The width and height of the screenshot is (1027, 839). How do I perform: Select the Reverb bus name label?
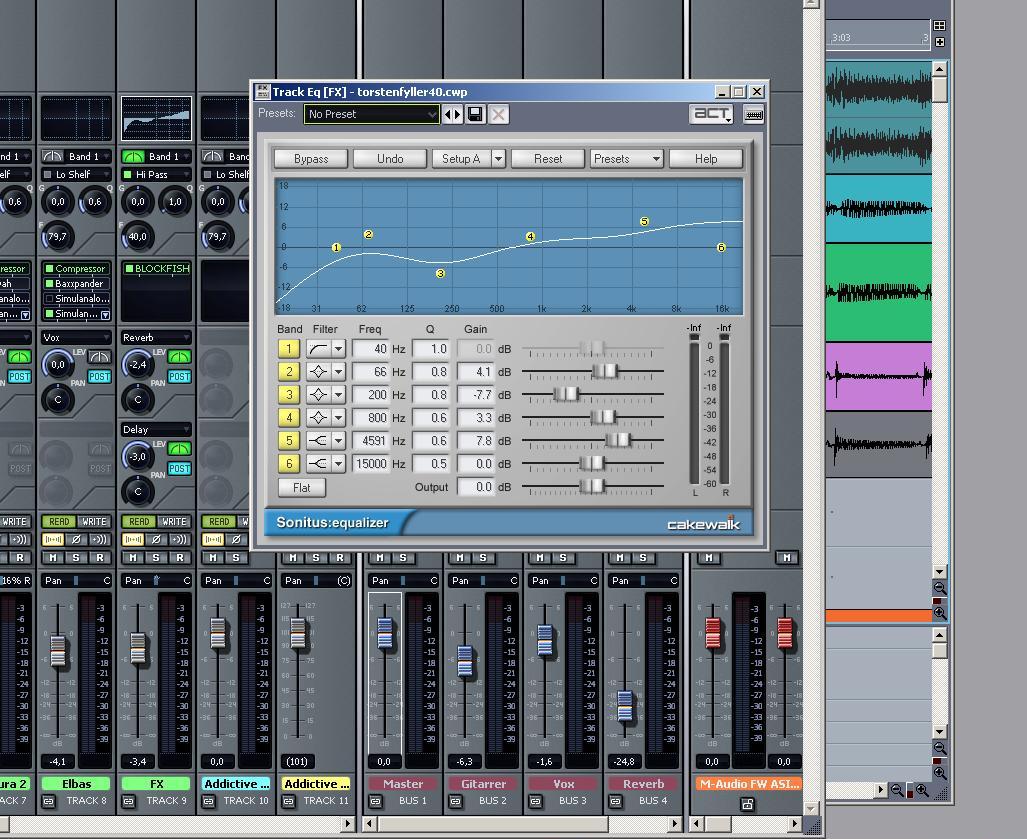coord(643,783)
